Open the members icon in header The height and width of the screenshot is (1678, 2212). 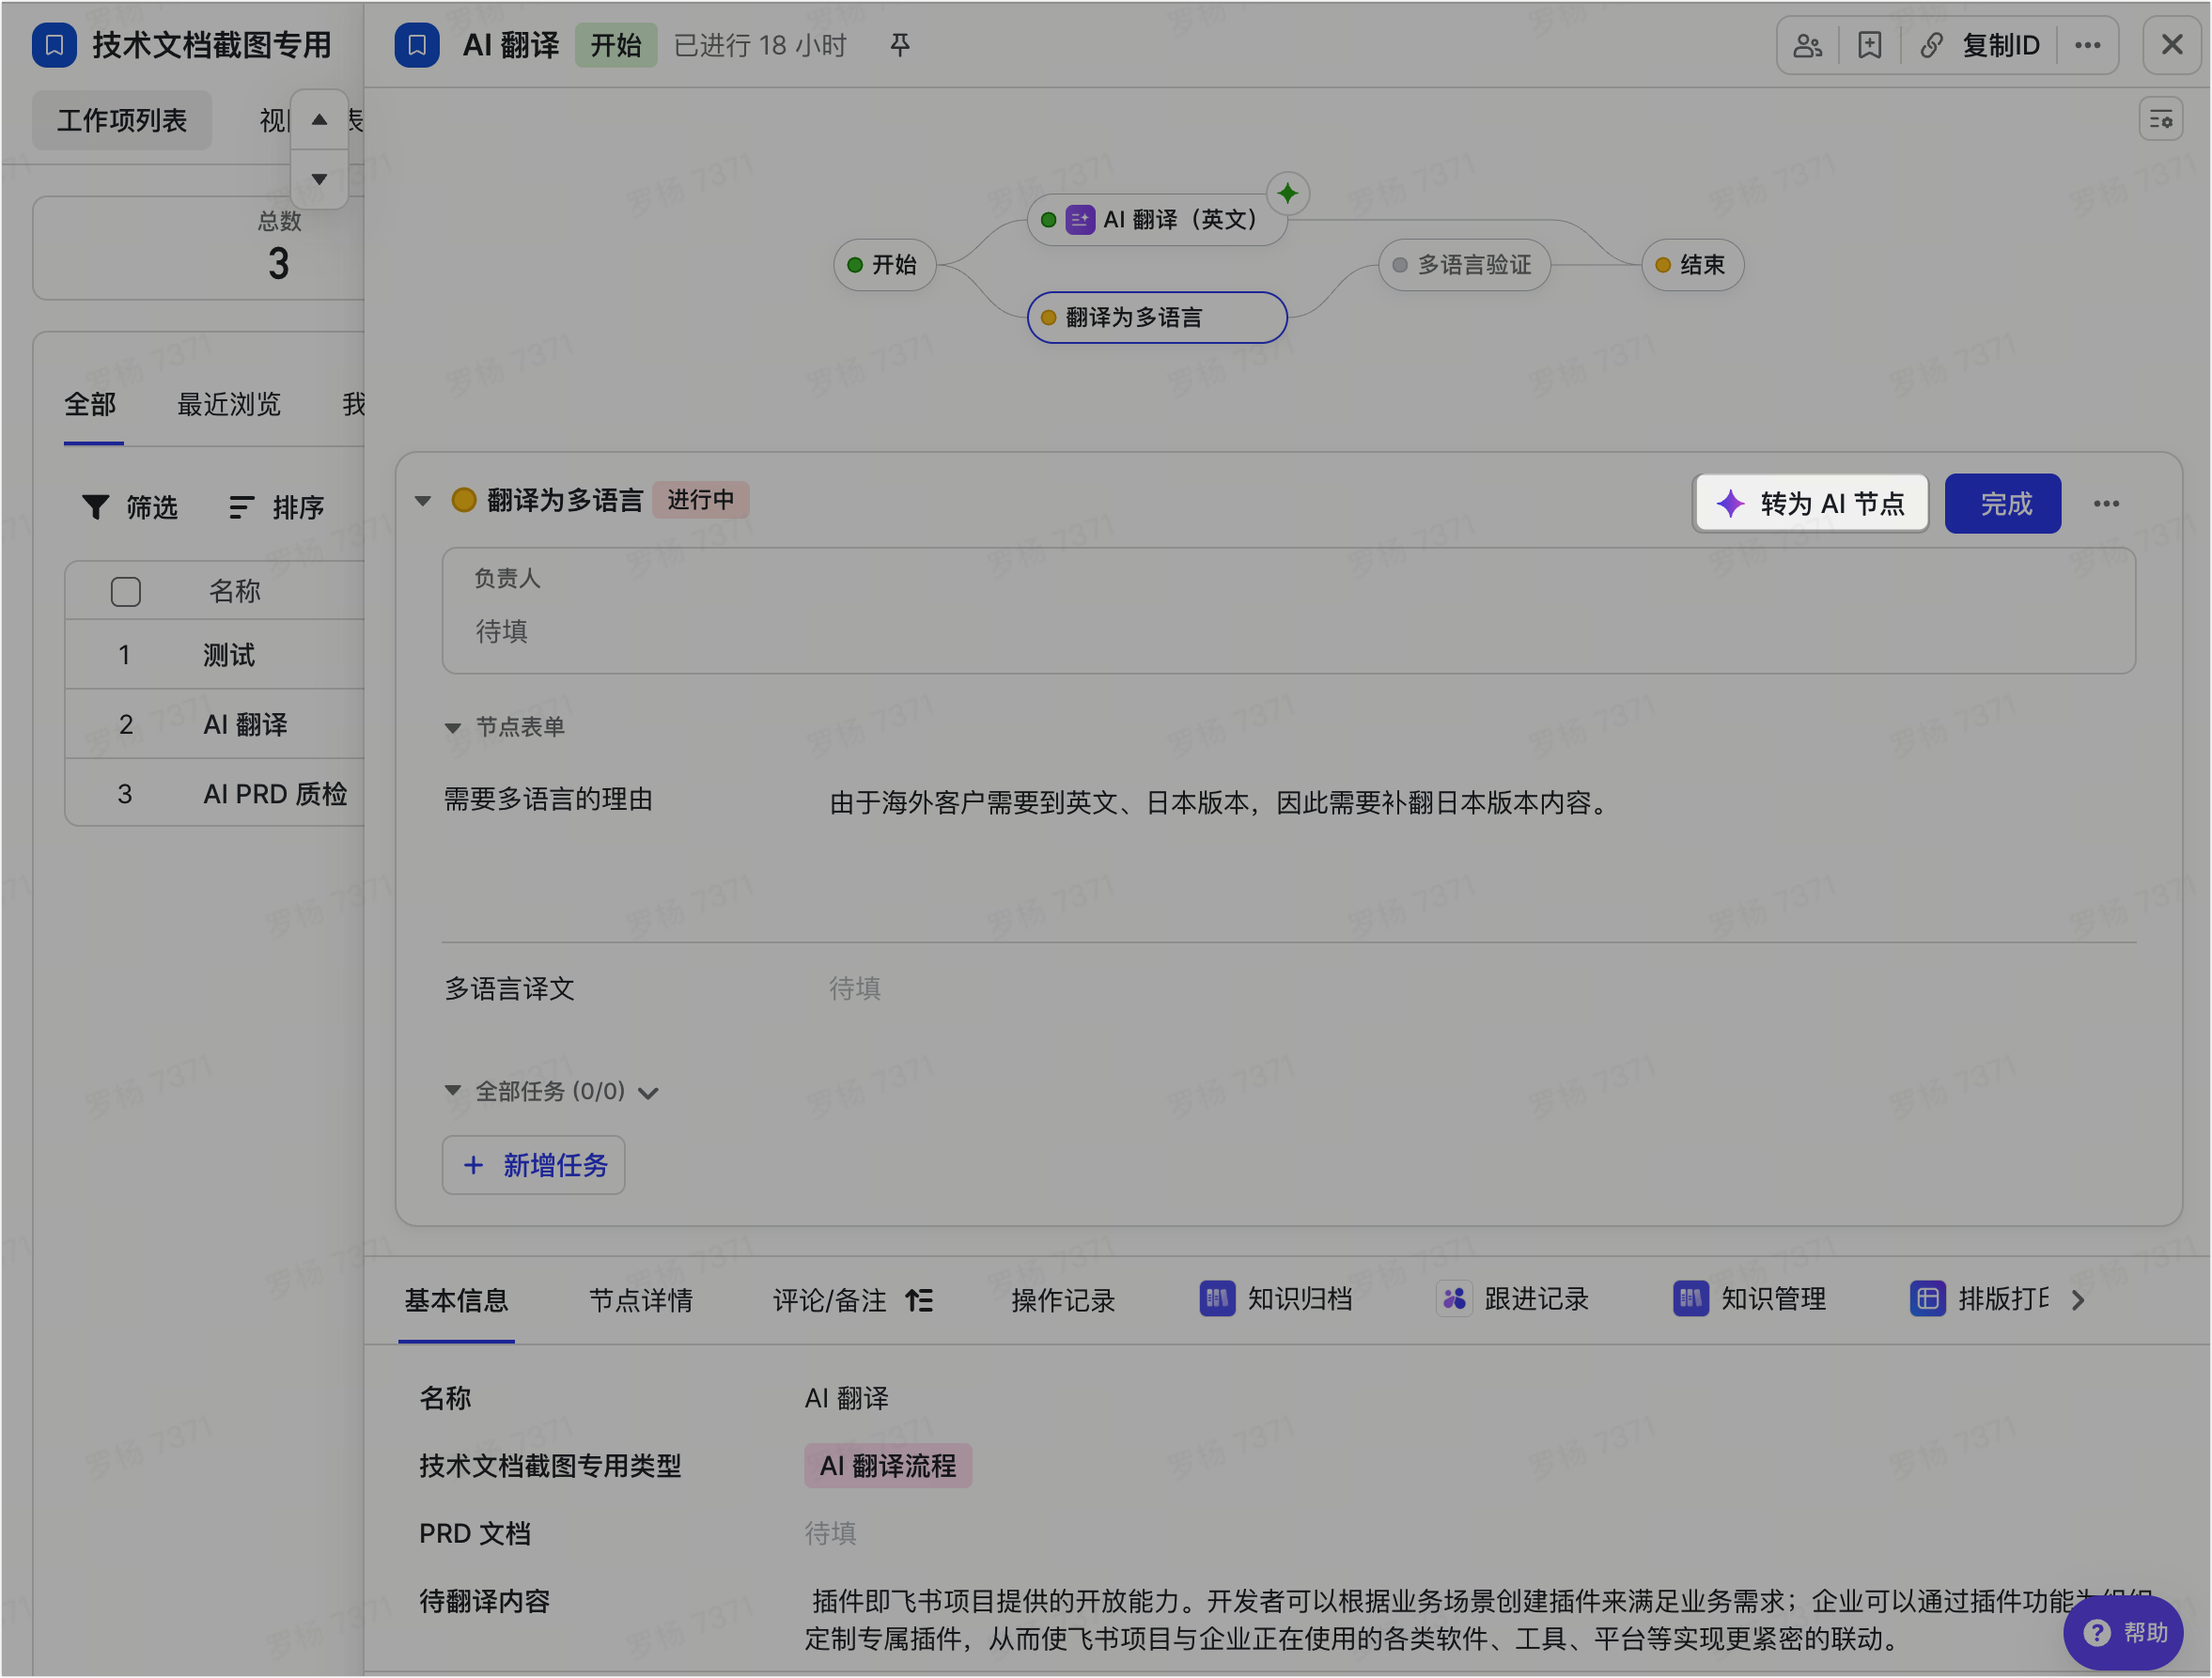point(1807,45)
